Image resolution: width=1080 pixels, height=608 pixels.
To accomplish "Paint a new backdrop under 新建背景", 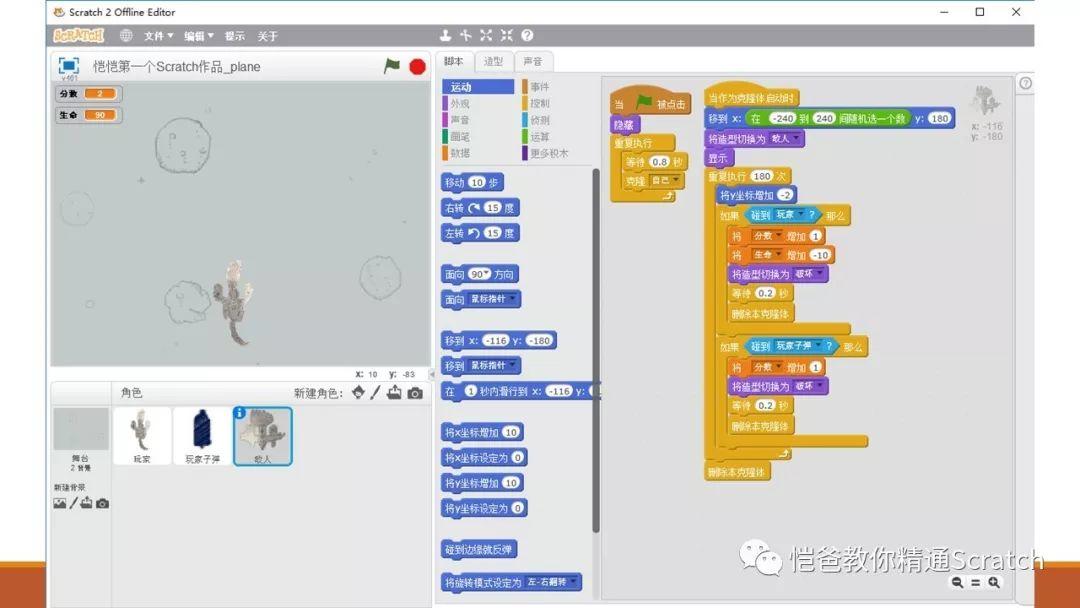I will (73, 503).
